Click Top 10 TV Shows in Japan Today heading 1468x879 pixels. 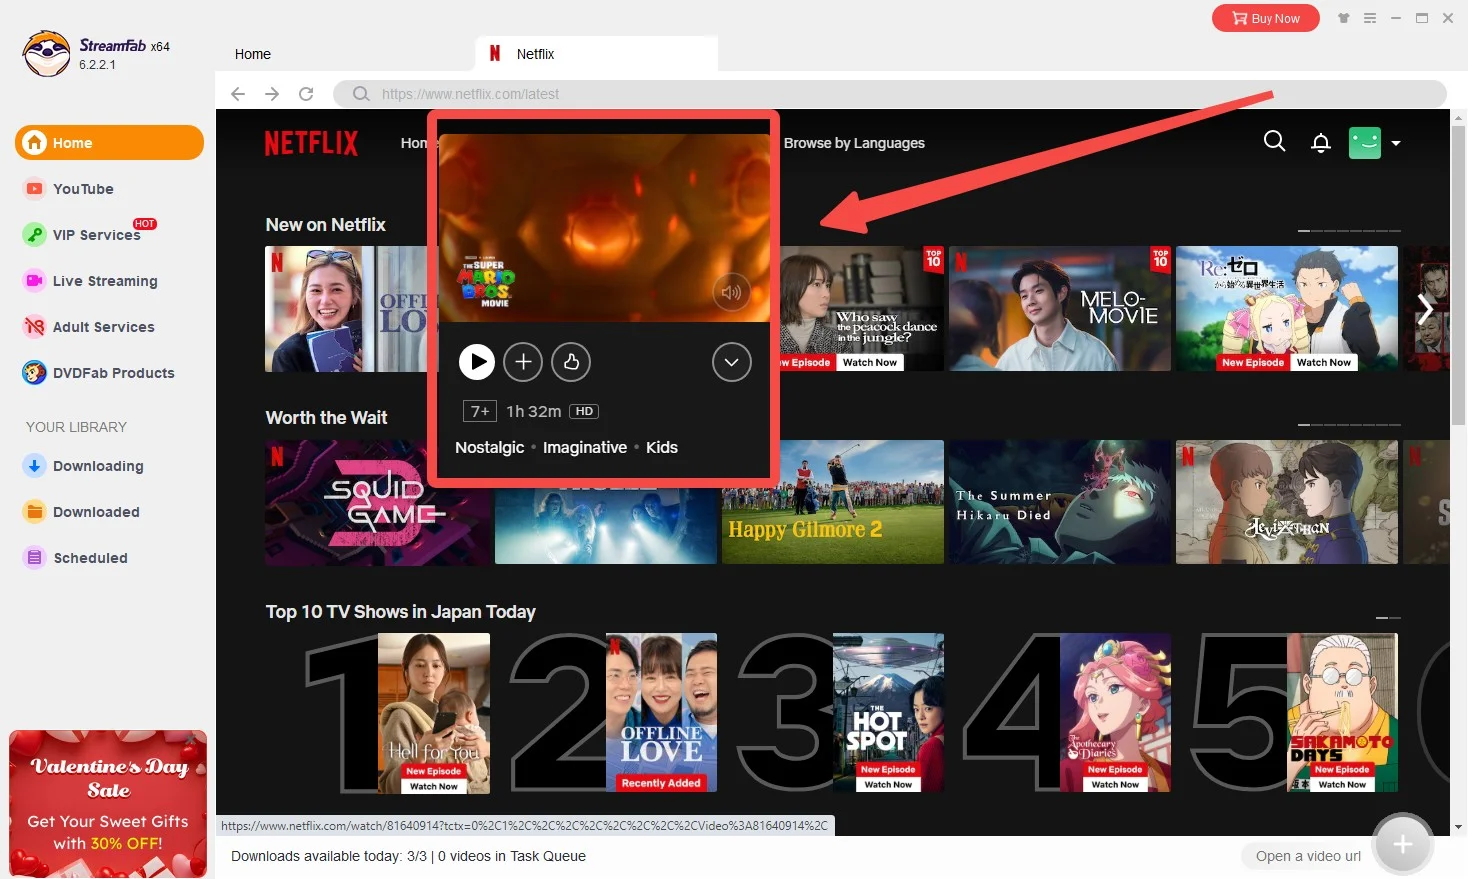pyautogui.click(x=400, y=612)
